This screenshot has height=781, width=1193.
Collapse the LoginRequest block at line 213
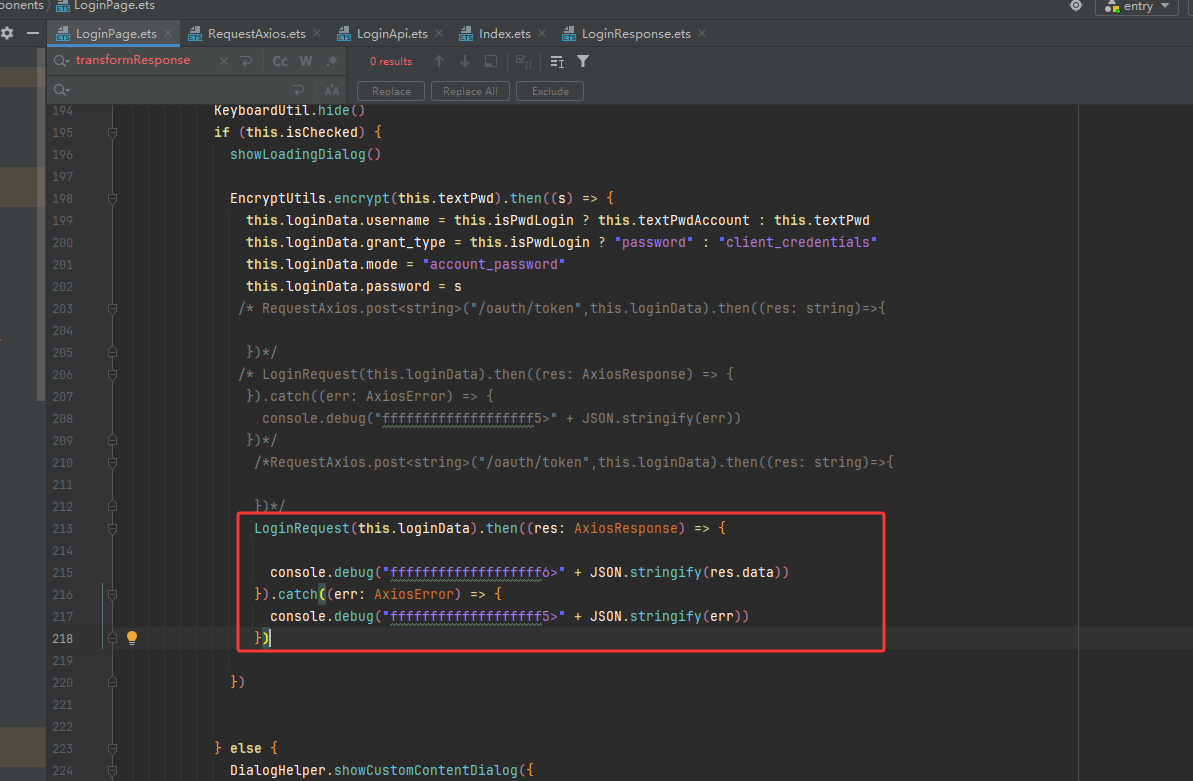coord(112,528)
